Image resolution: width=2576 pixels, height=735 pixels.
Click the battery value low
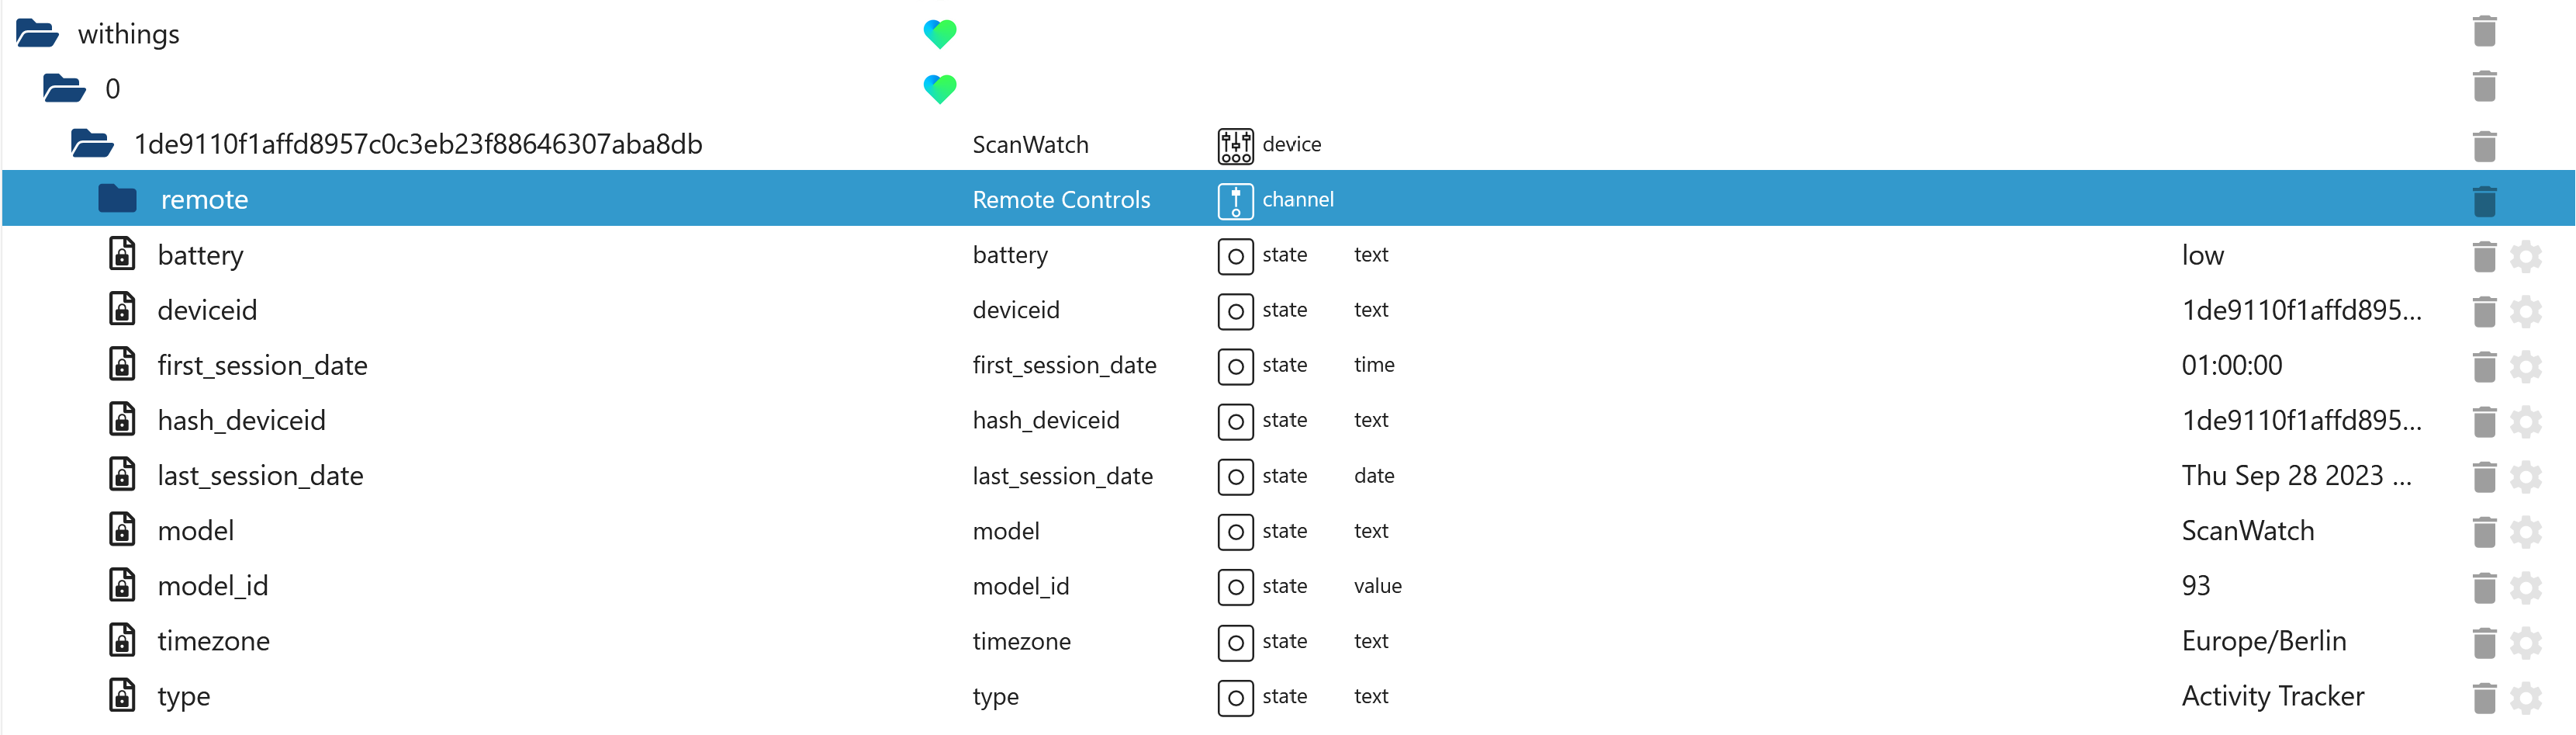[x=2202, y=256]
